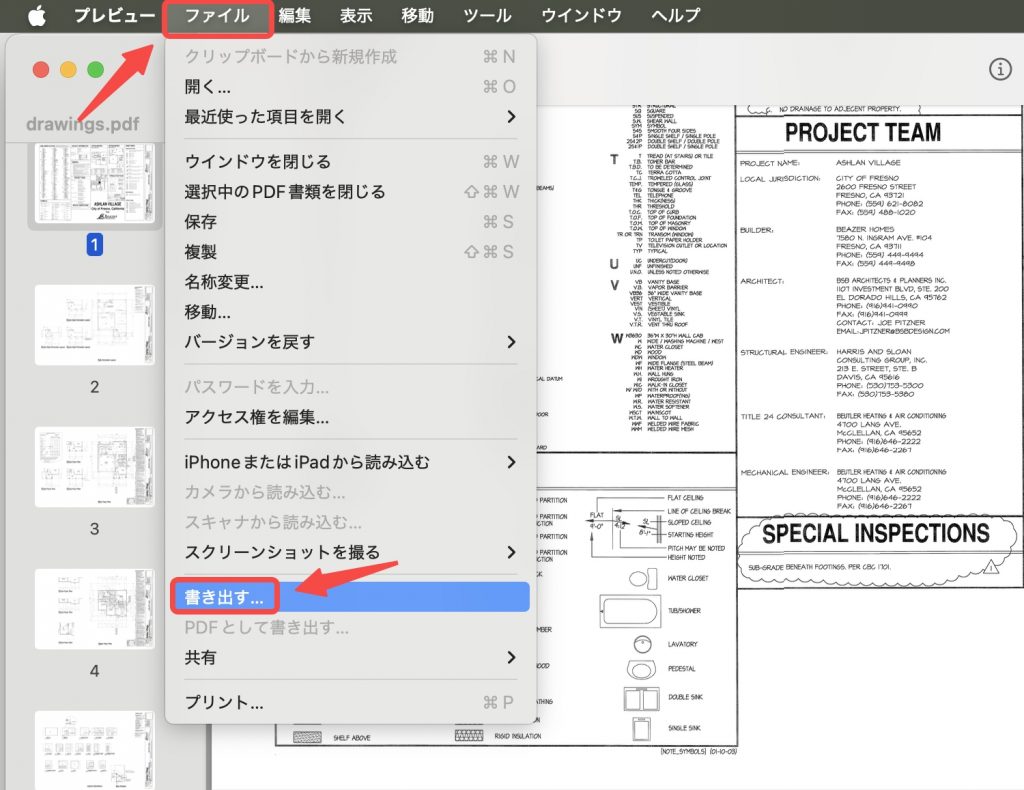
Task: Choose プリント… menu item
Action: point(351,703)
